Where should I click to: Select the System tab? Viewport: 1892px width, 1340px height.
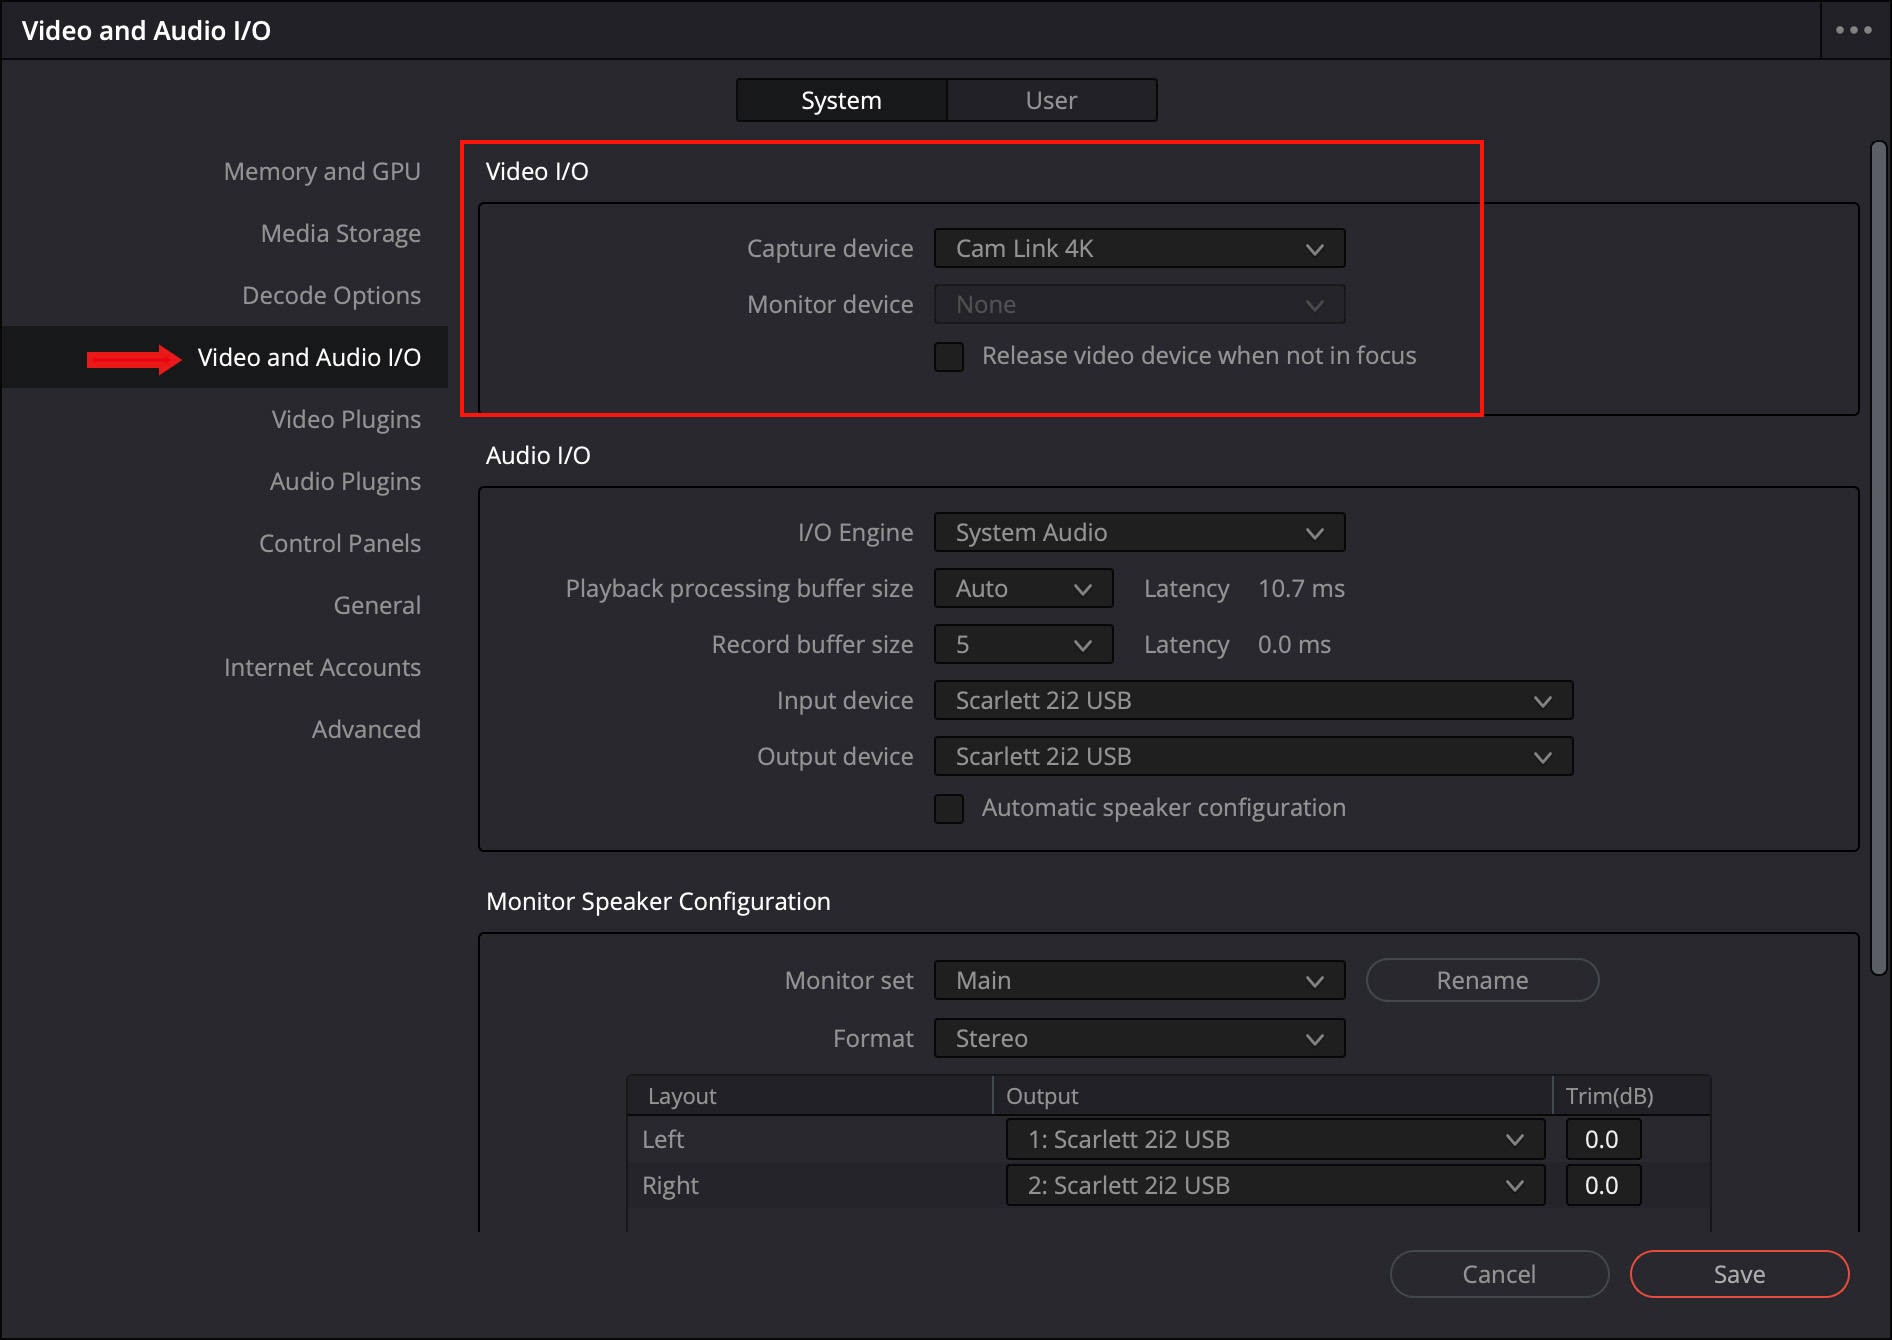pyautogui.click(x=841, y=100)
